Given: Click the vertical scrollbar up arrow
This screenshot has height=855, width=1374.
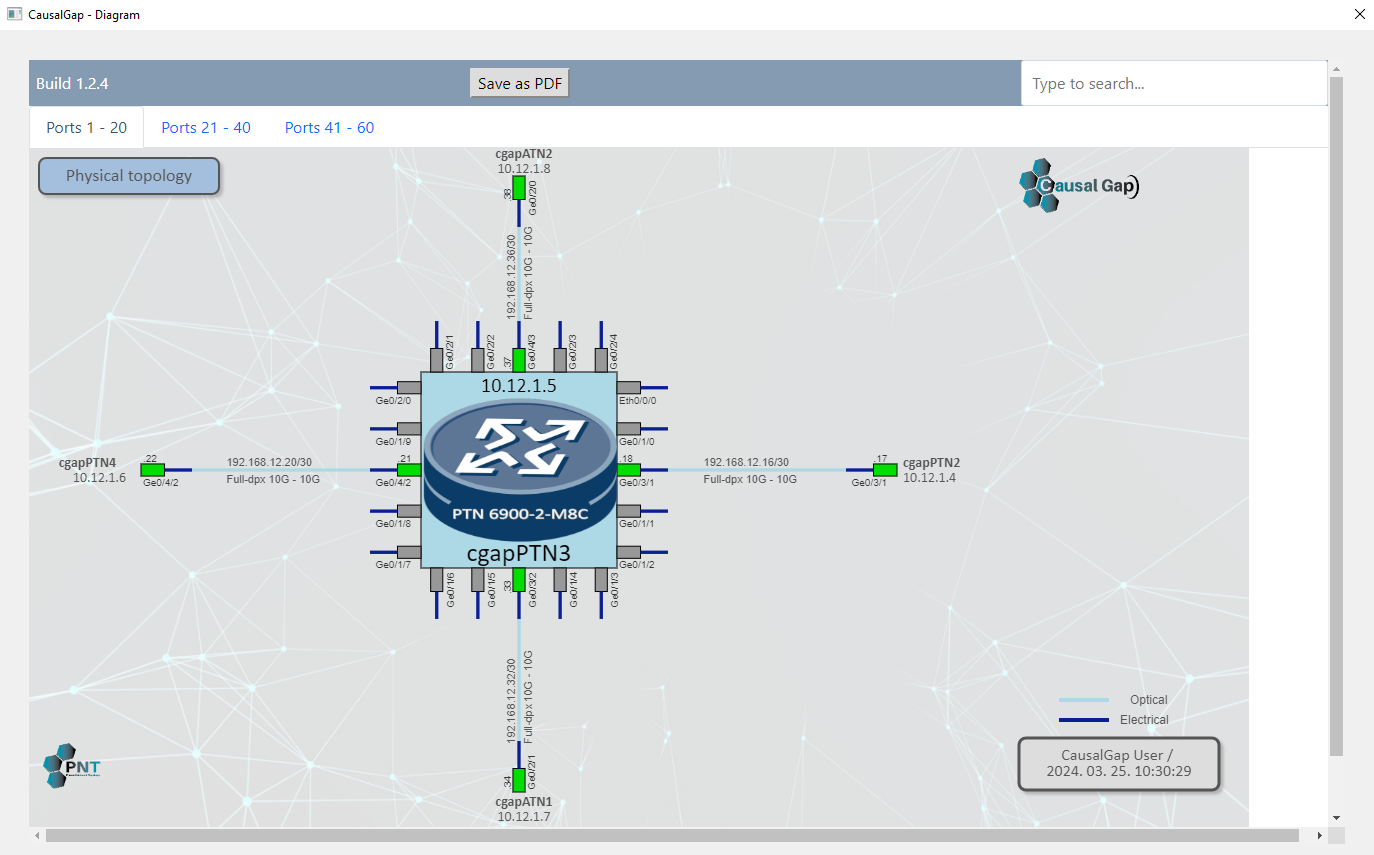Looking at the screenshot, I should [1336, 68].
